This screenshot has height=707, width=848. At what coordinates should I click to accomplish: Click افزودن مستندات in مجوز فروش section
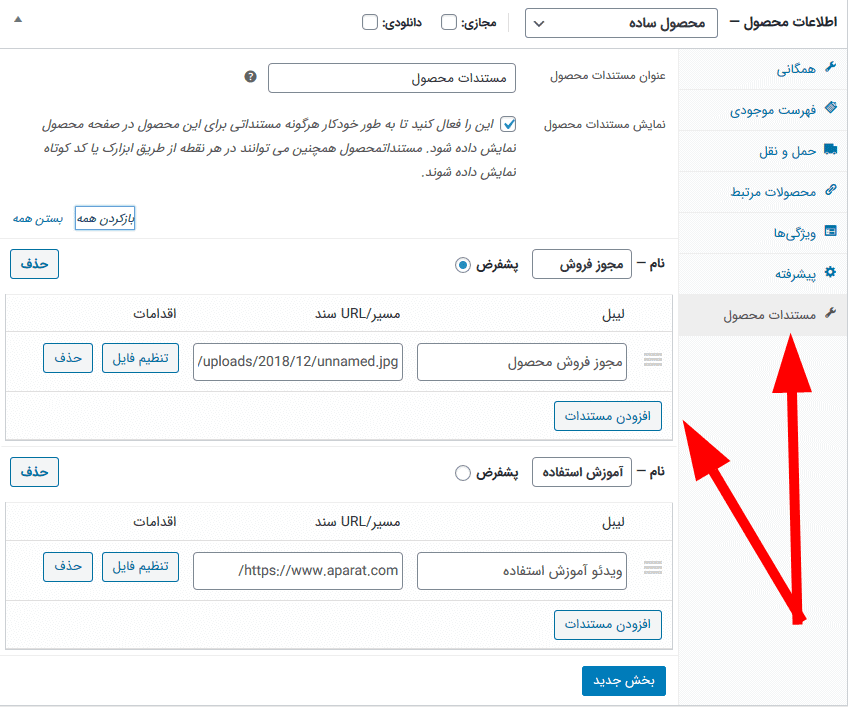pyautogui.click(x=607, y=416)
